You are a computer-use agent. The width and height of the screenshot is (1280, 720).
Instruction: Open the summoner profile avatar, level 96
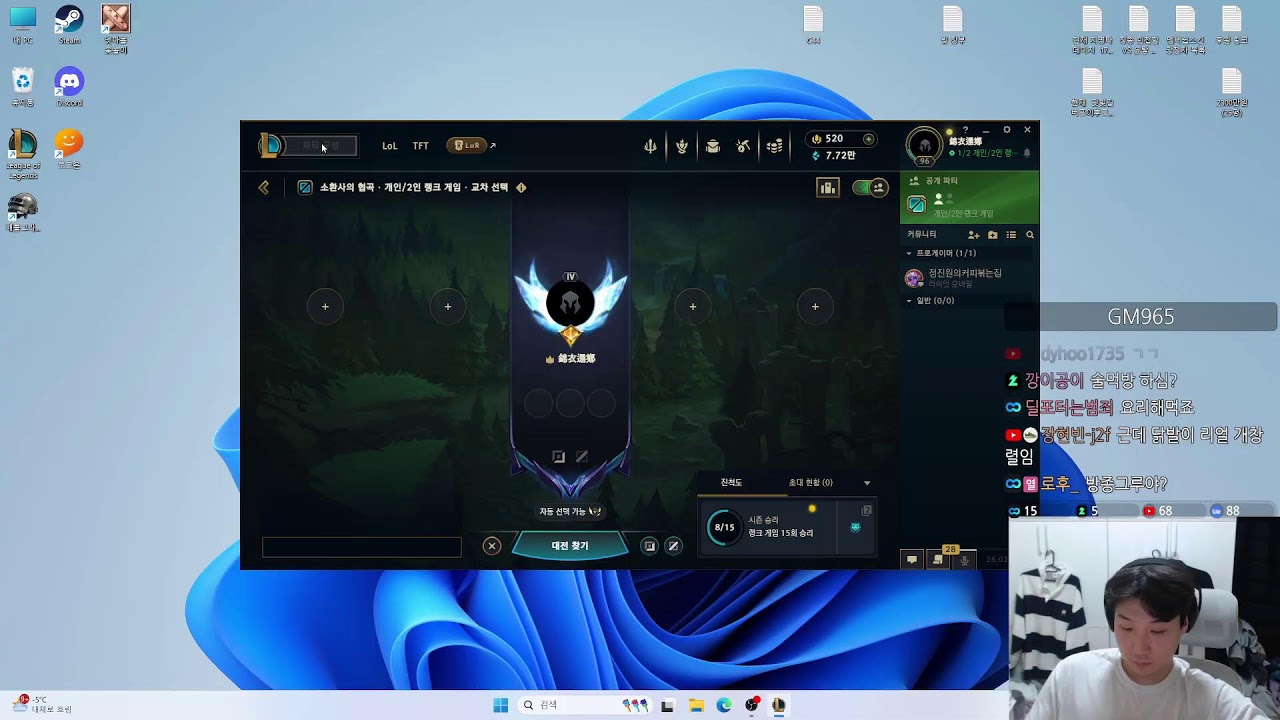[925, 146]
